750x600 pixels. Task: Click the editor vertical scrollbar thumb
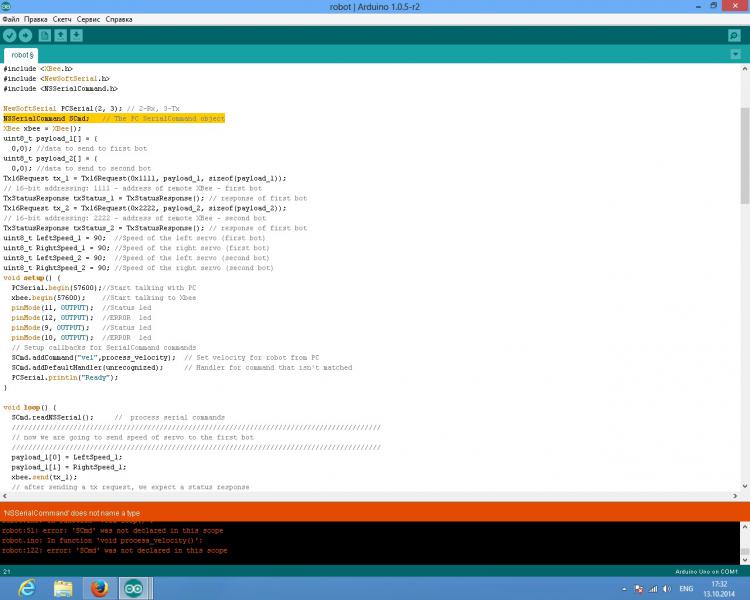(x=745, y=156)
